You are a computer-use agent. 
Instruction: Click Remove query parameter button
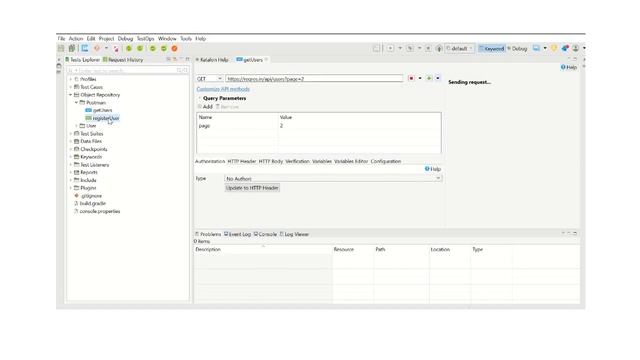[227, 107]
